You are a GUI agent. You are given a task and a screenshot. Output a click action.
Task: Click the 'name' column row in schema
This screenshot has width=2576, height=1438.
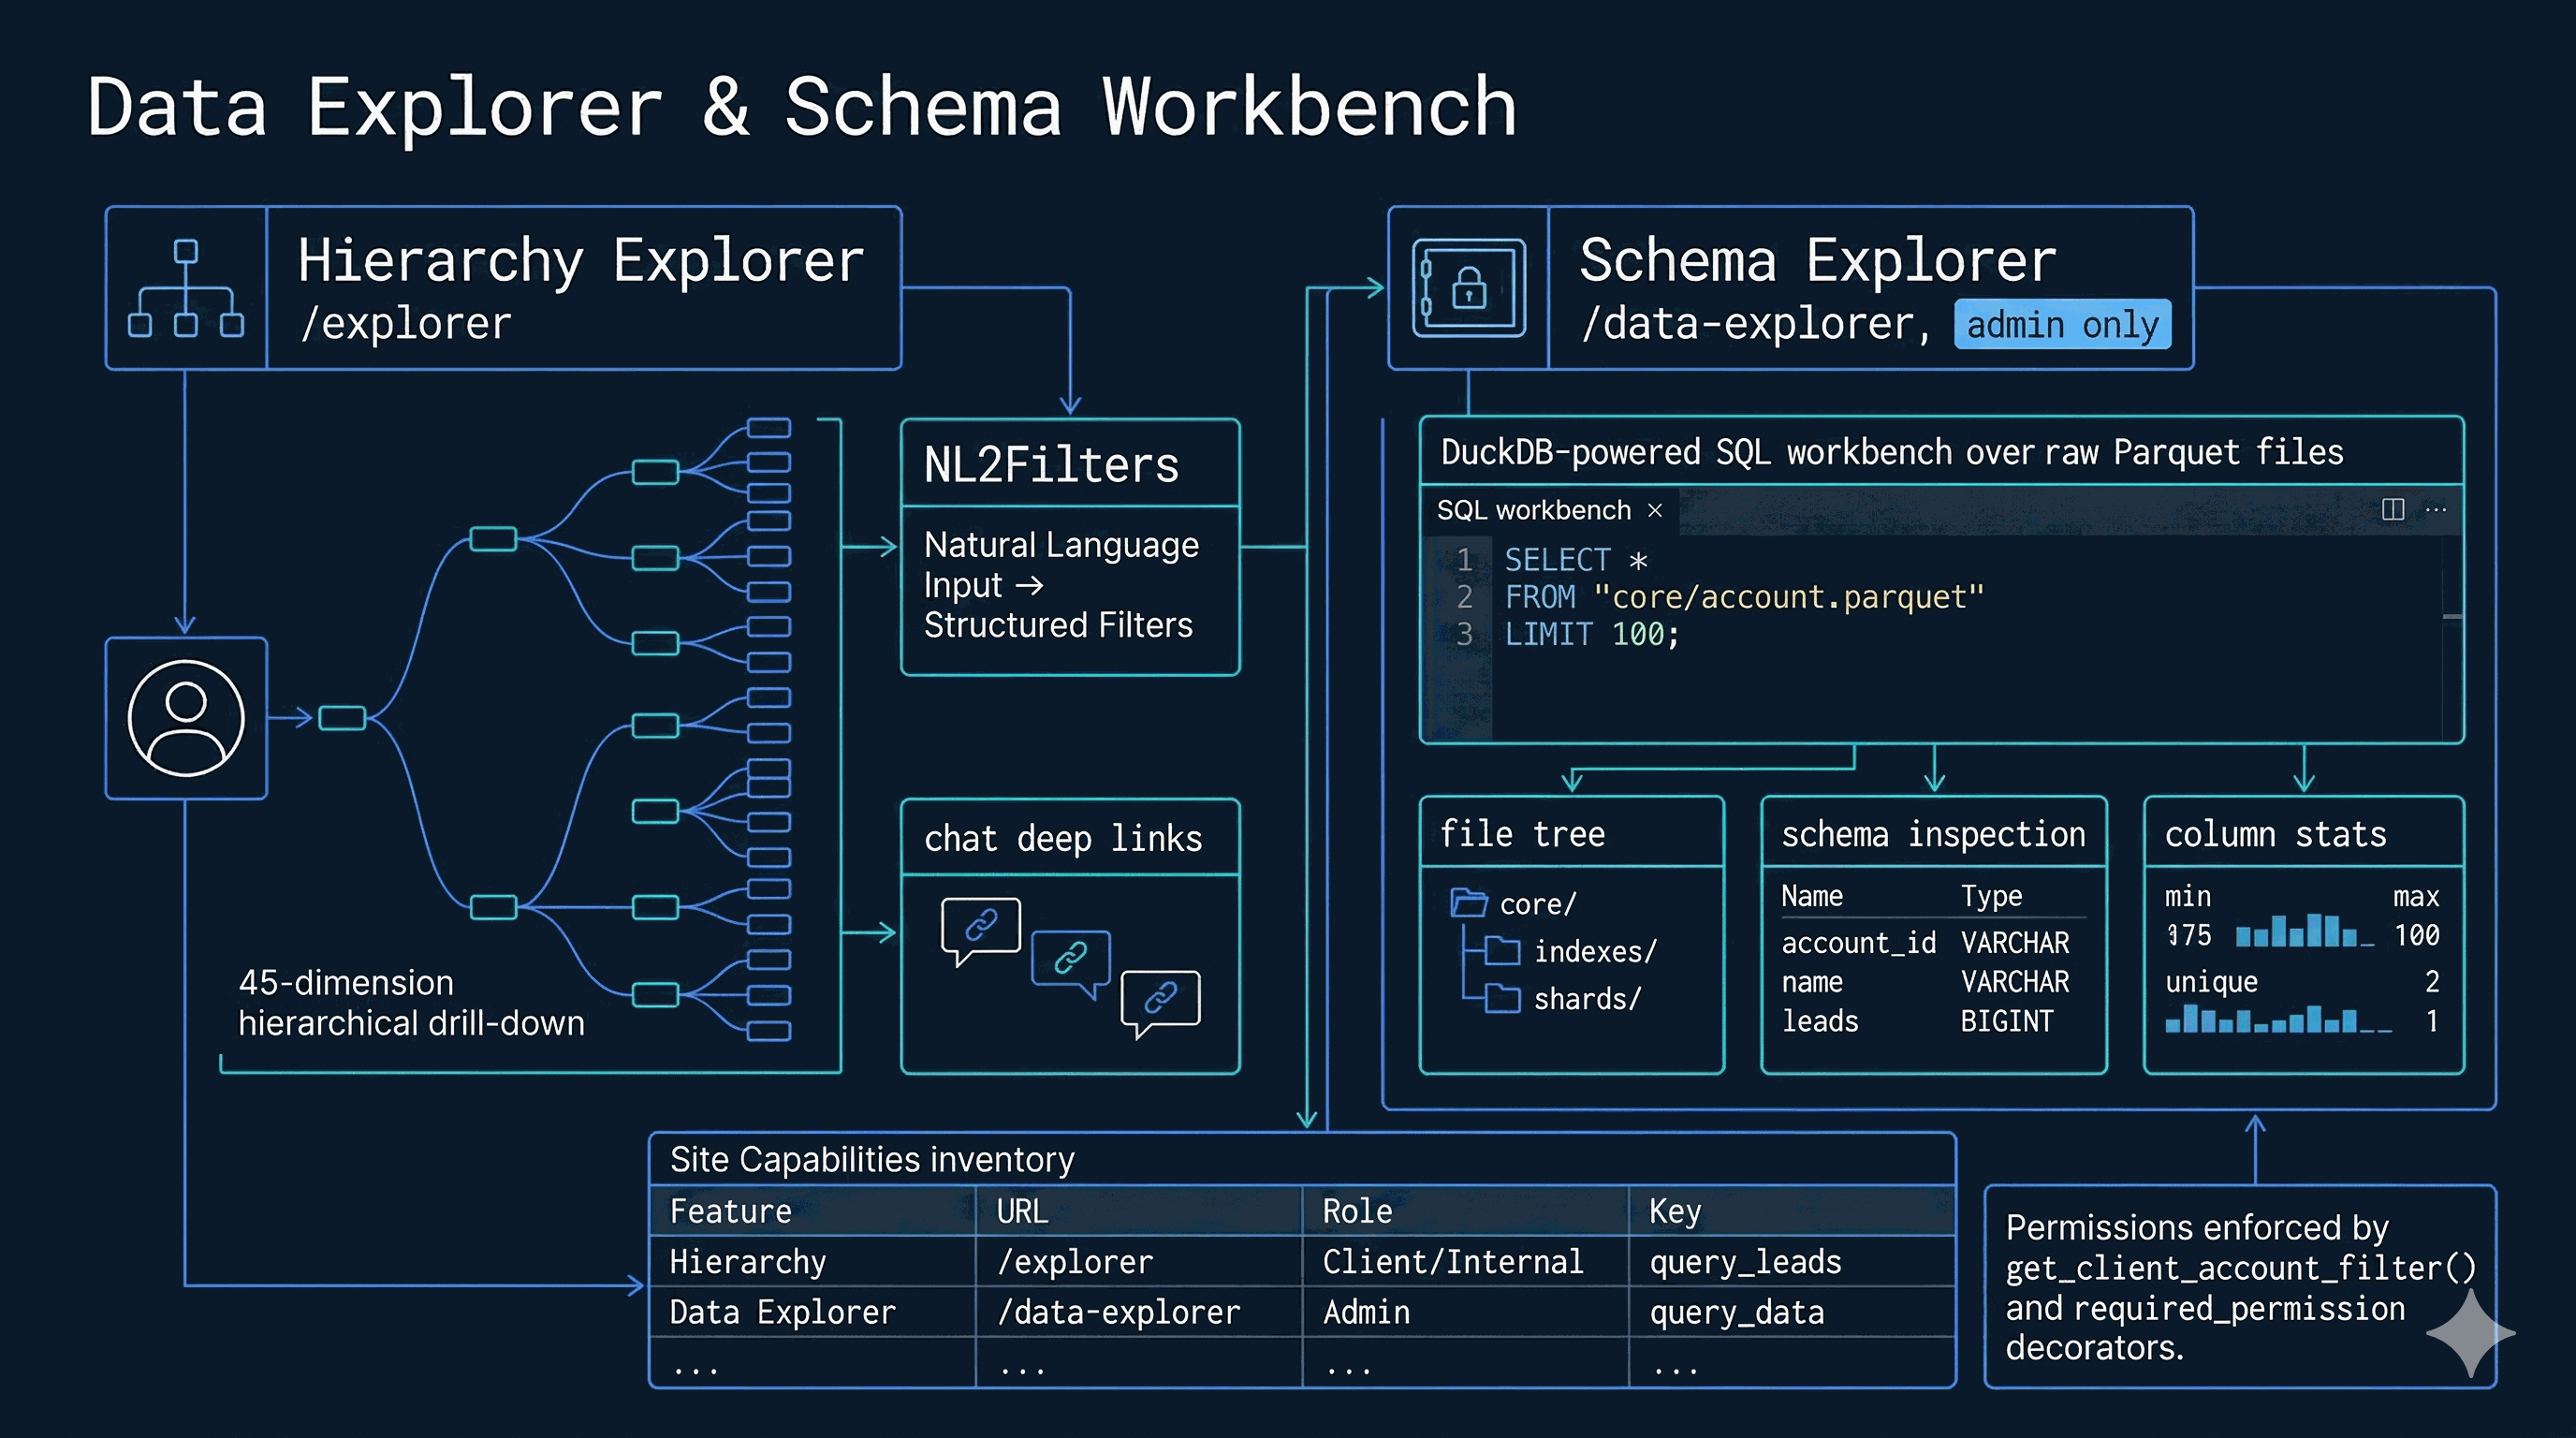click(x=1925, y=982)
